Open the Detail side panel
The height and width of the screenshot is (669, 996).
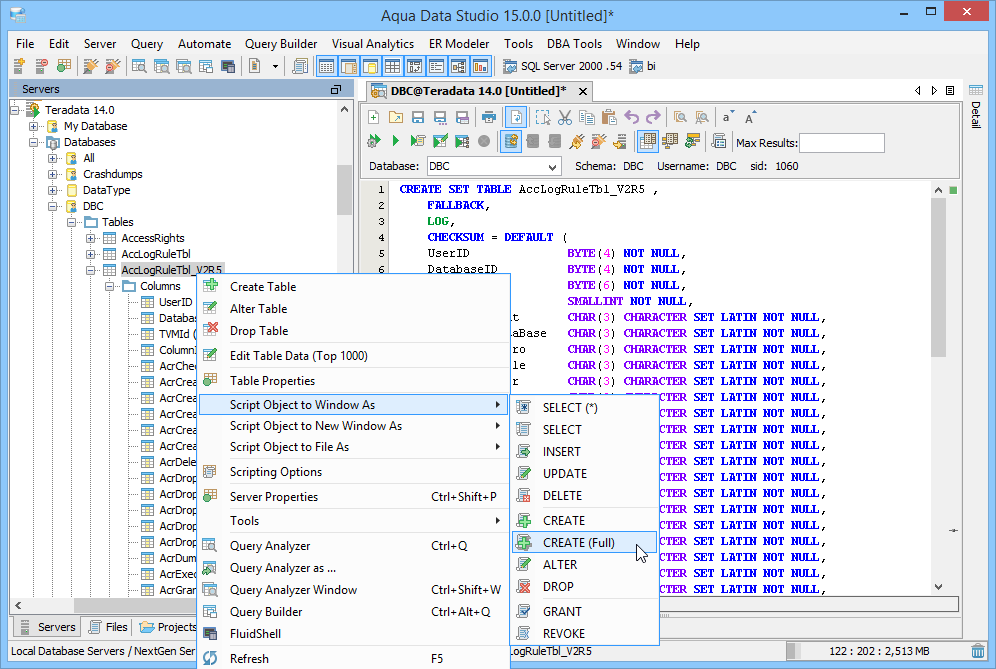[x=976, y=107]
